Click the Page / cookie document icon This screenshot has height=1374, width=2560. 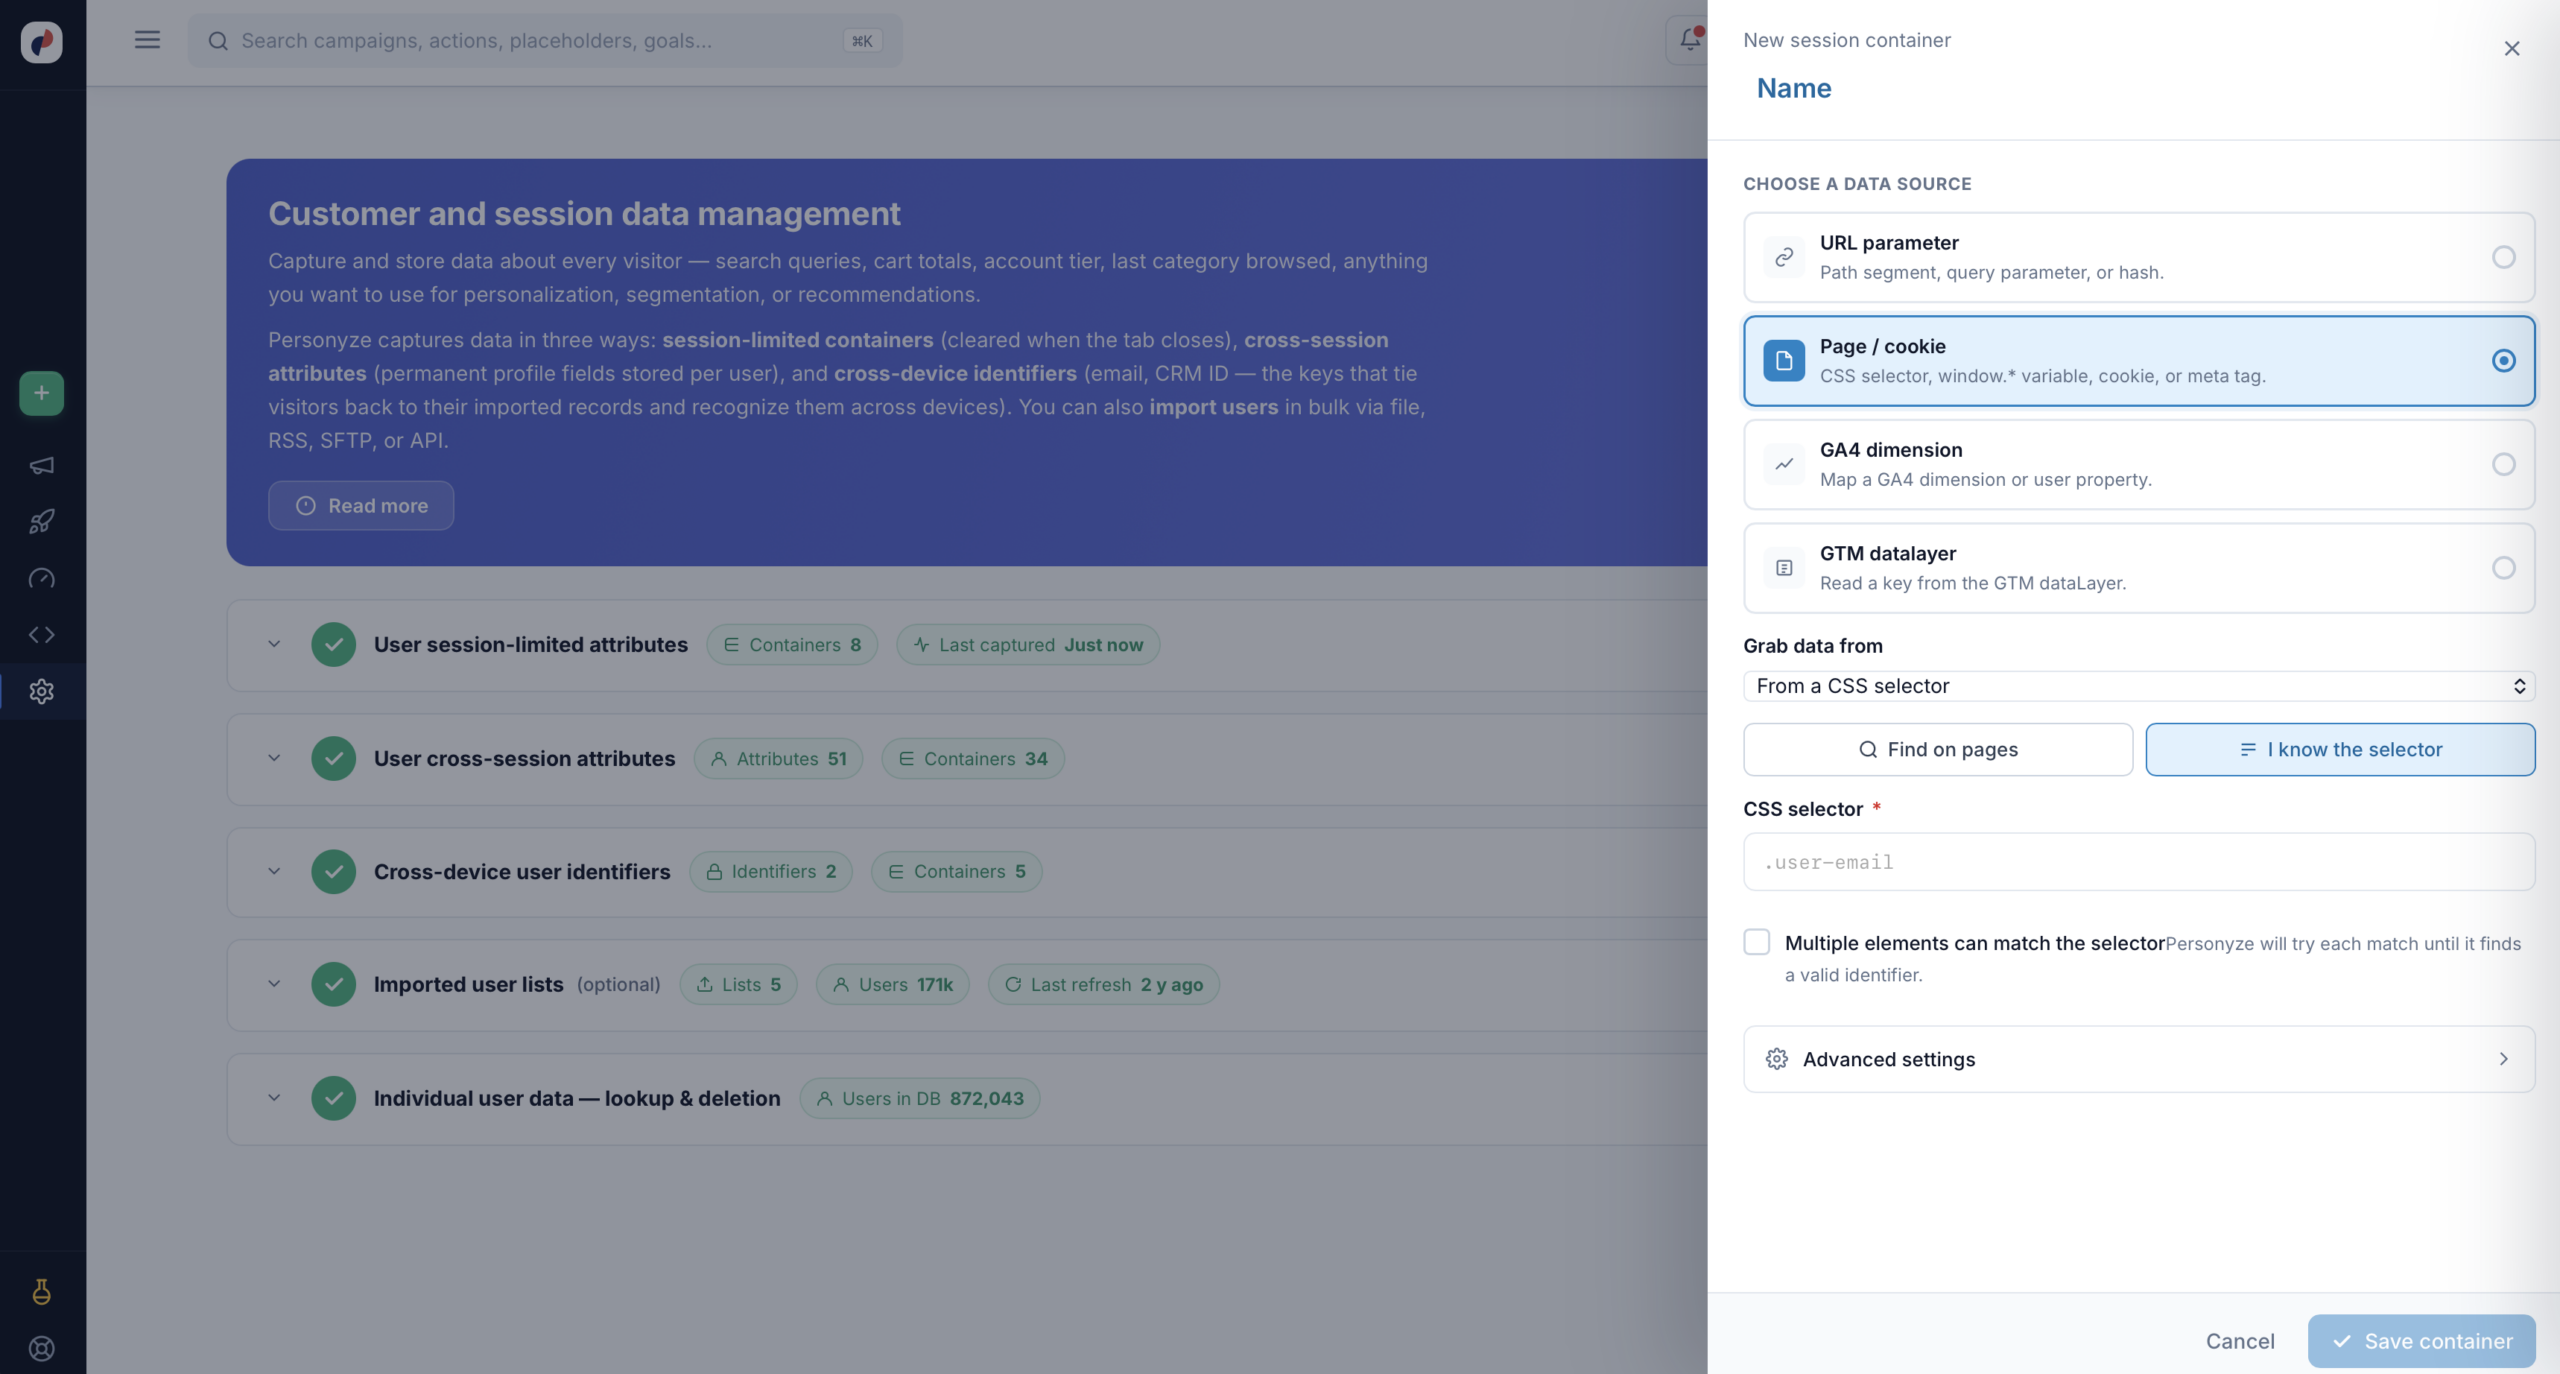pyautogui.click(x=1784, y=361)
